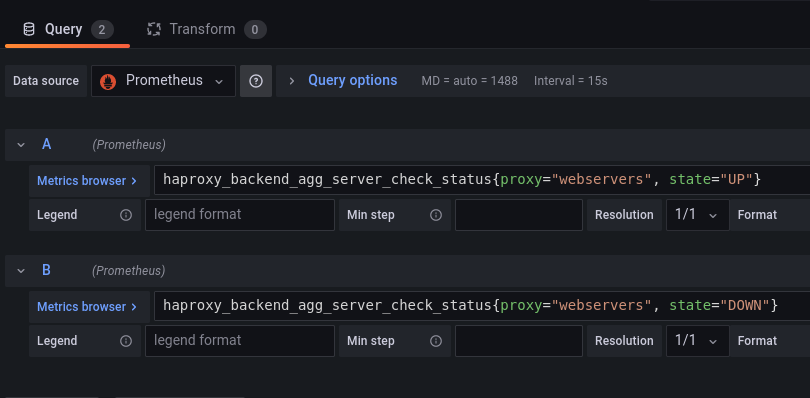Image resolution: width=810 pixels, height=398 pixels.
Task: Open Resolution dropdown for query B
Action: pos(697,341)
